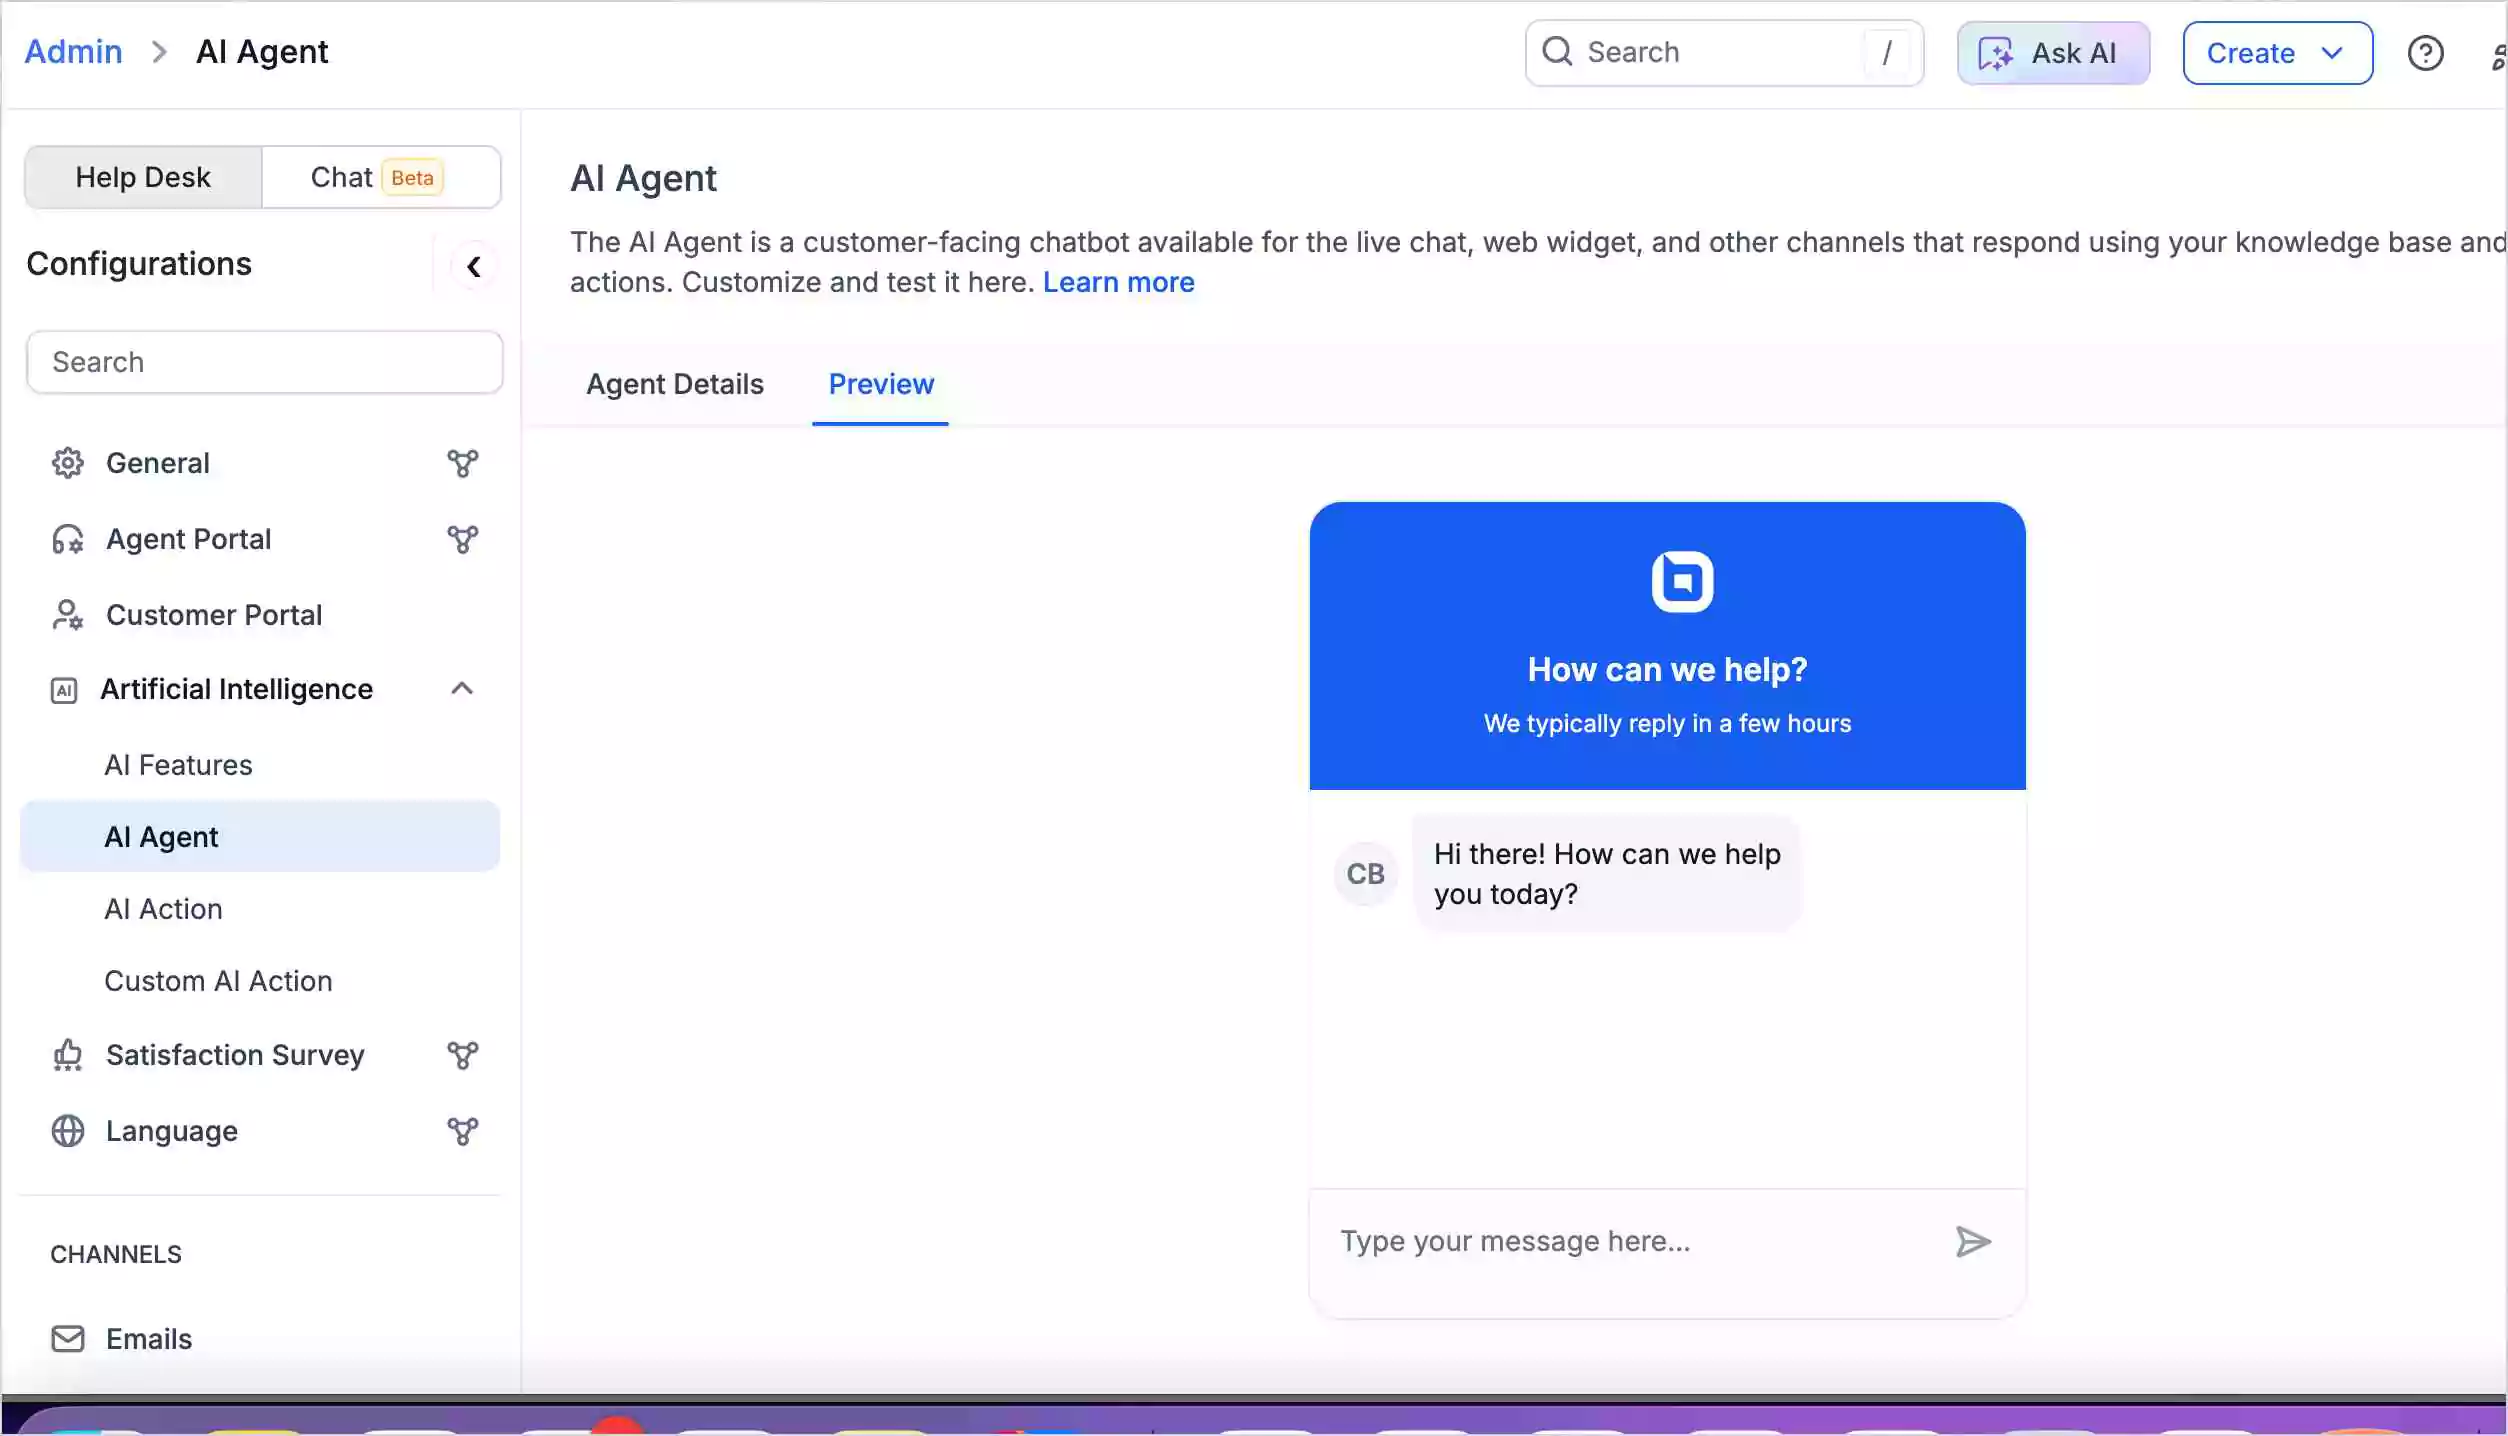Click the workflow icon beside Language

pyautogui.click(x=462, y=1131)
